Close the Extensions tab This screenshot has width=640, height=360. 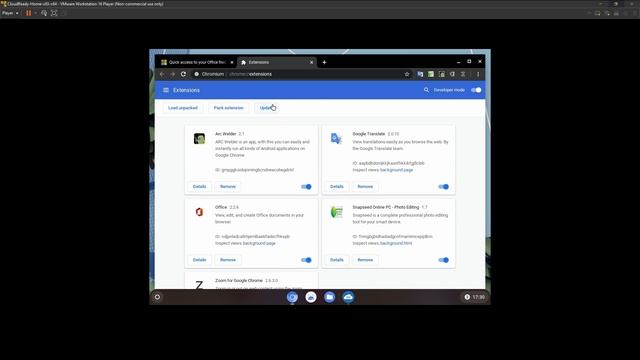(x=311, y=62)
